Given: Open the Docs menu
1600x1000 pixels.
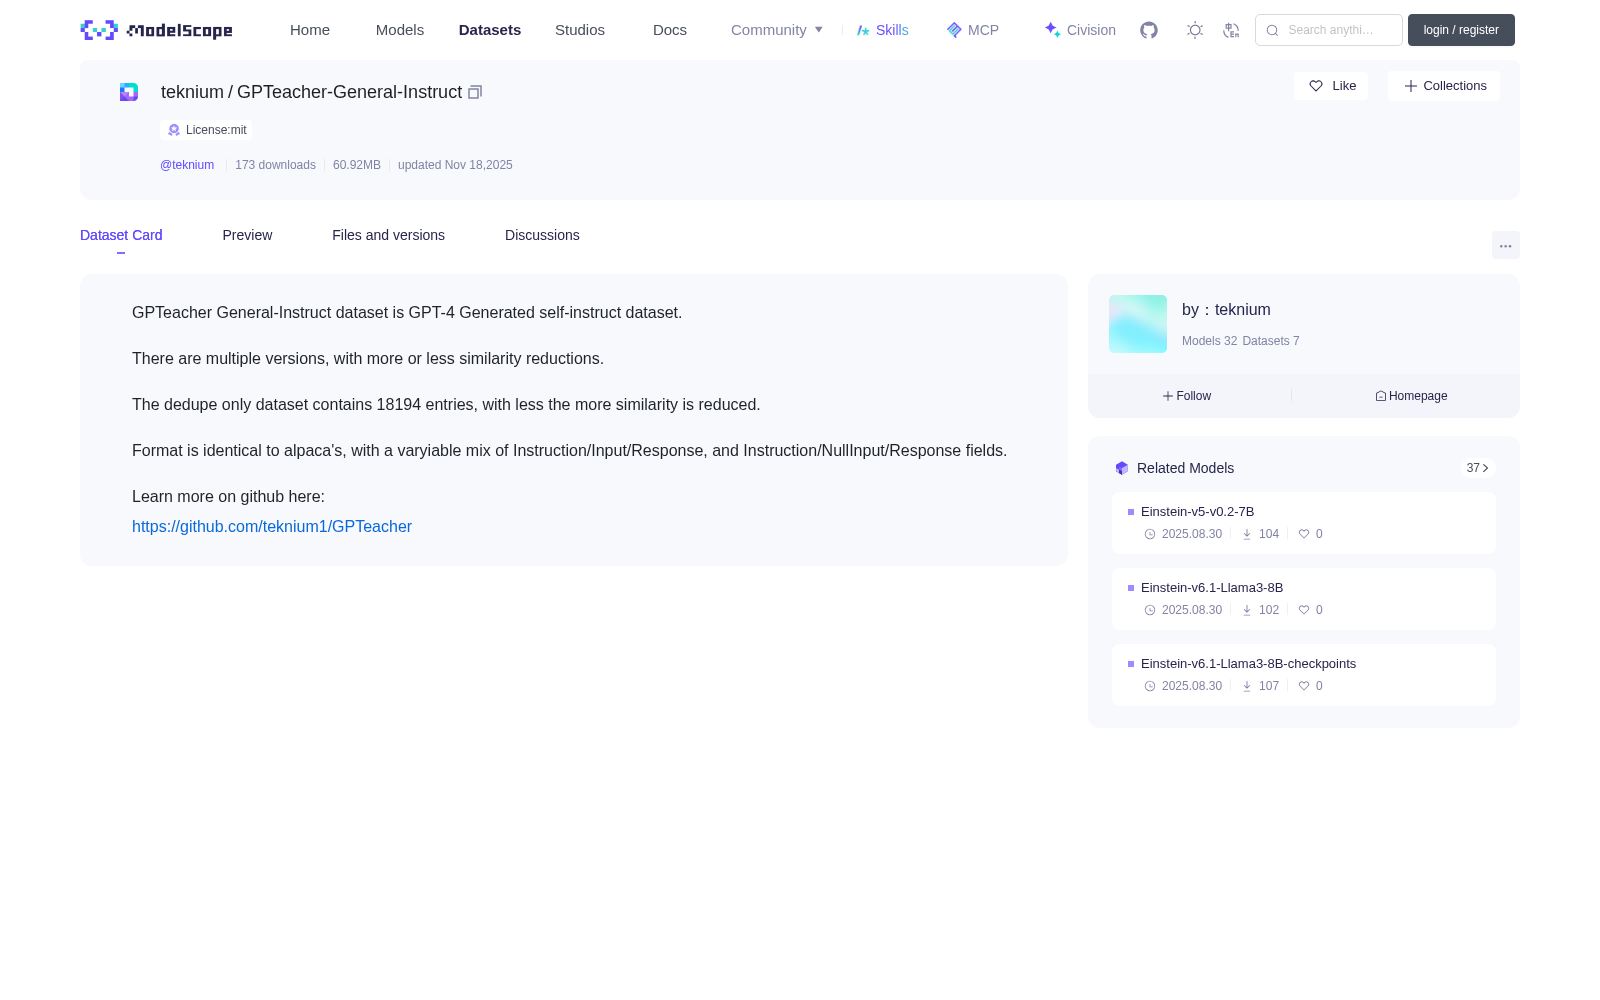Looking at the screenshot, I should [670, 30].
